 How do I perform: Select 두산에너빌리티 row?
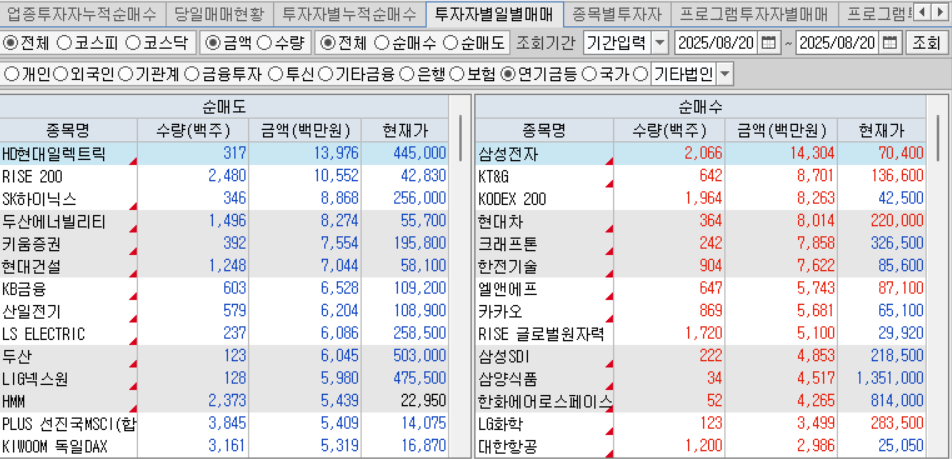click(x=224, y=222)
